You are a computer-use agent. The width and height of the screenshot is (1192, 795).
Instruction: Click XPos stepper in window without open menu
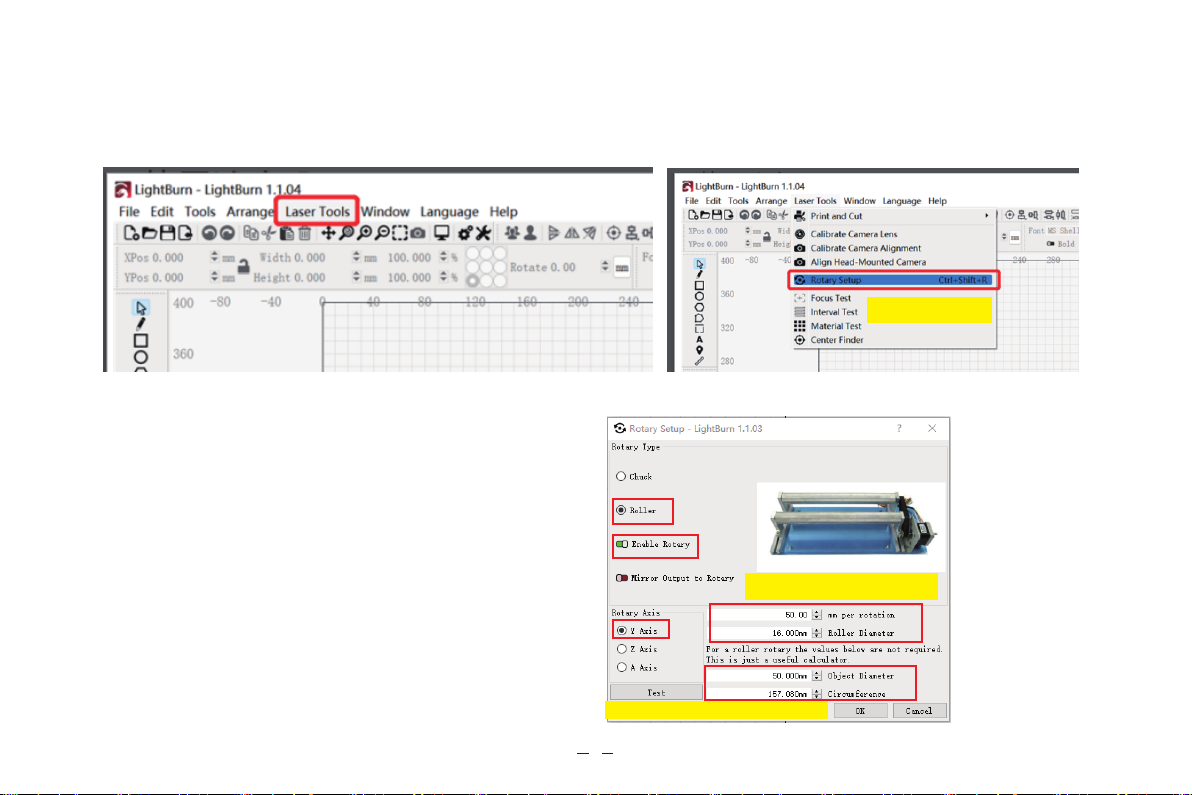[x=214, y=258]
